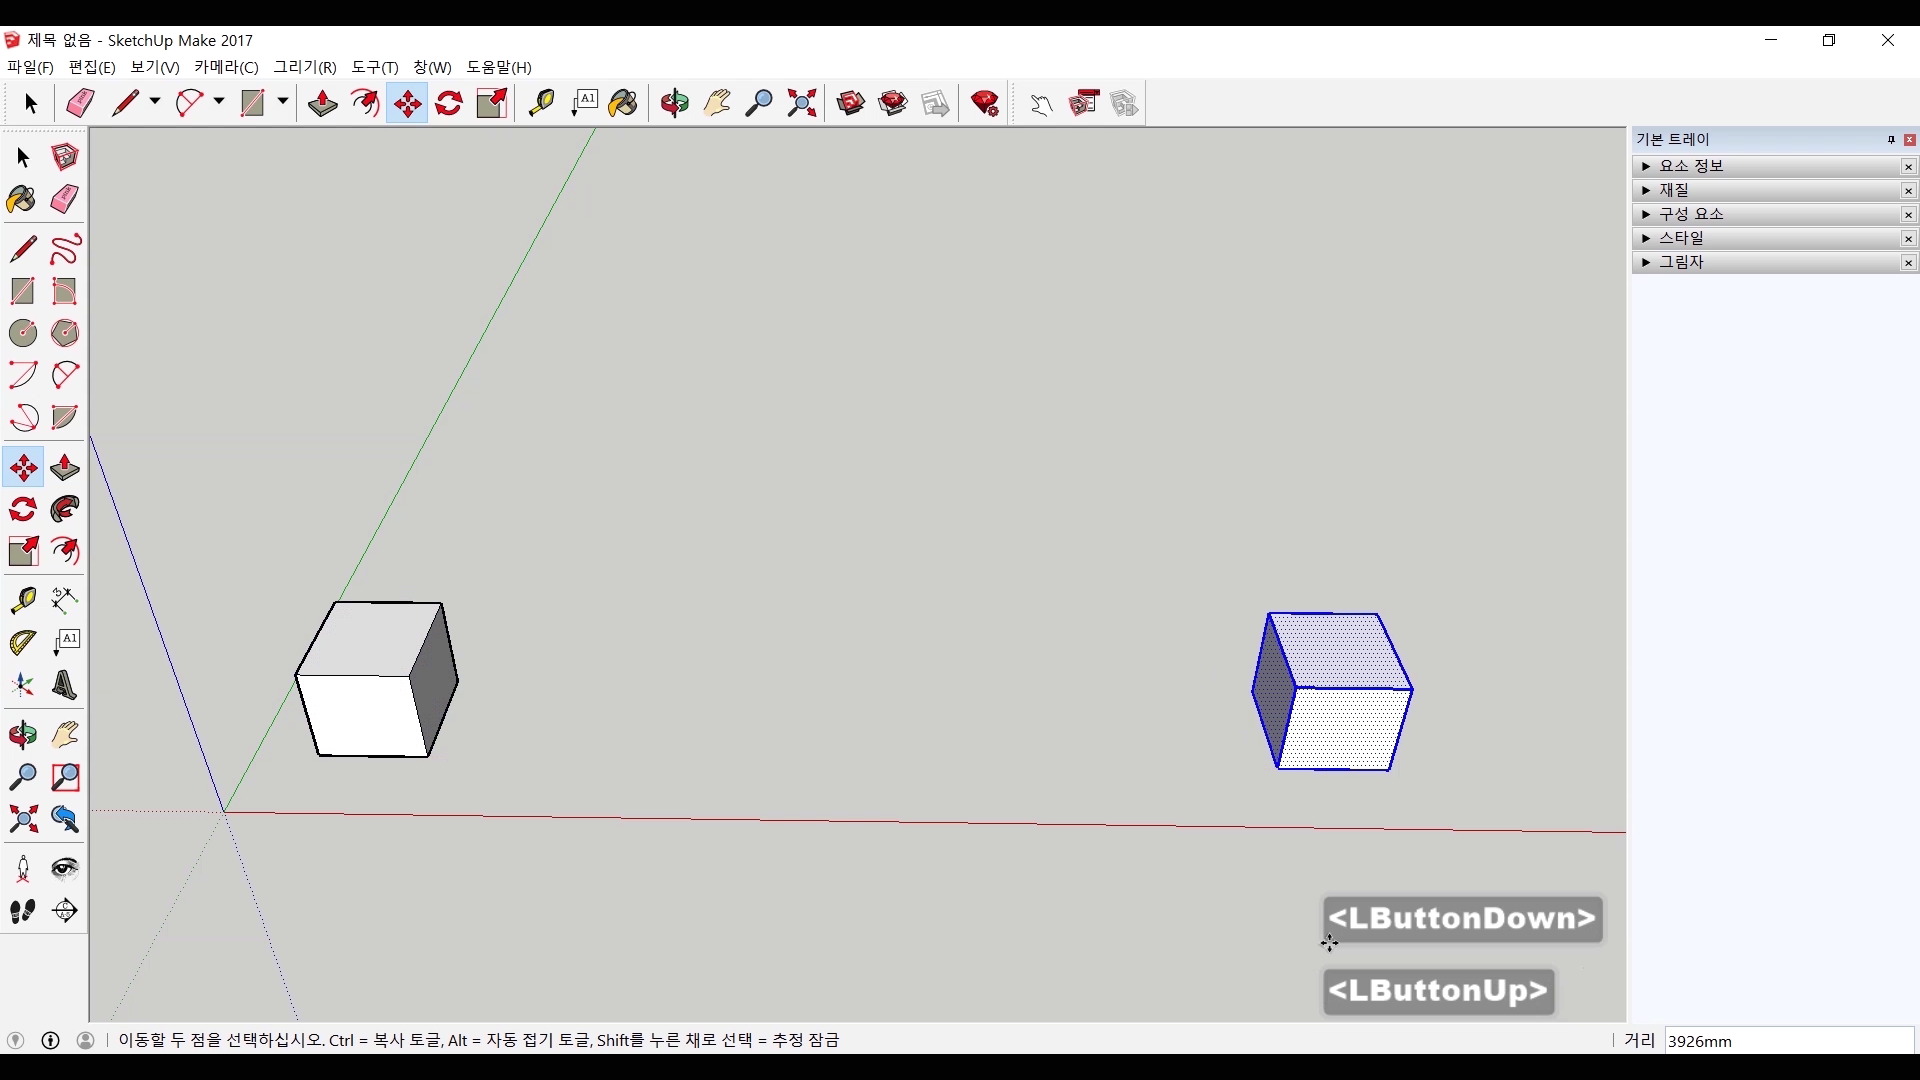1920x1080 pixels.
Task: Select the Push/Pull tool in left toolbar
Action: [65, 468]
